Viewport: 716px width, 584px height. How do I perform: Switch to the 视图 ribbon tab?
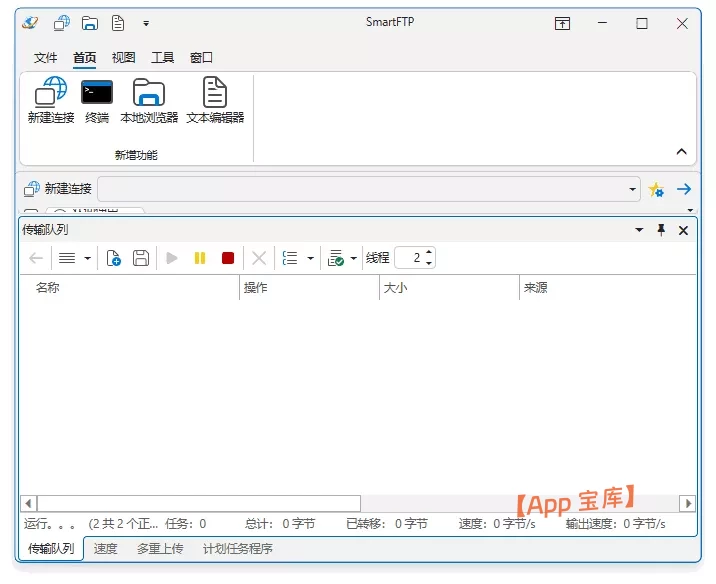click(x=124, y=58)
